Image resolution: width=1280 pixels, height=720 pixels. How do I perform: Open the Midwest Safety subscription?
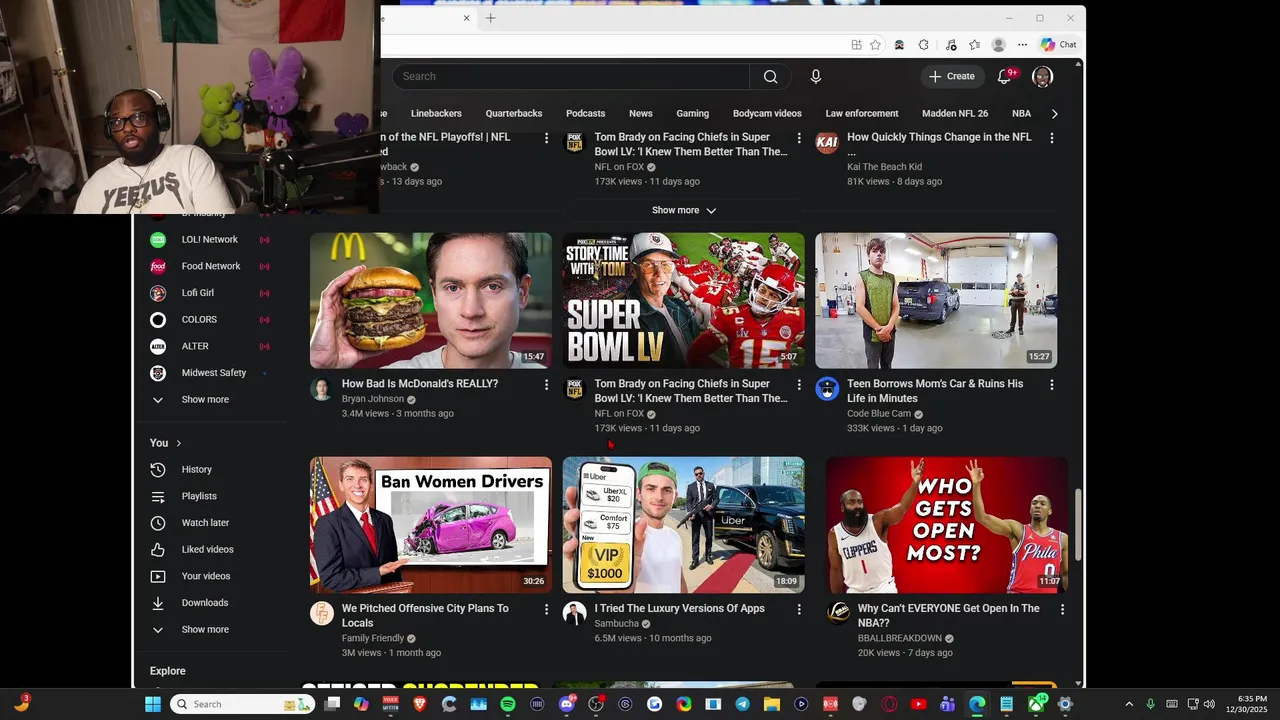point(214,373)
